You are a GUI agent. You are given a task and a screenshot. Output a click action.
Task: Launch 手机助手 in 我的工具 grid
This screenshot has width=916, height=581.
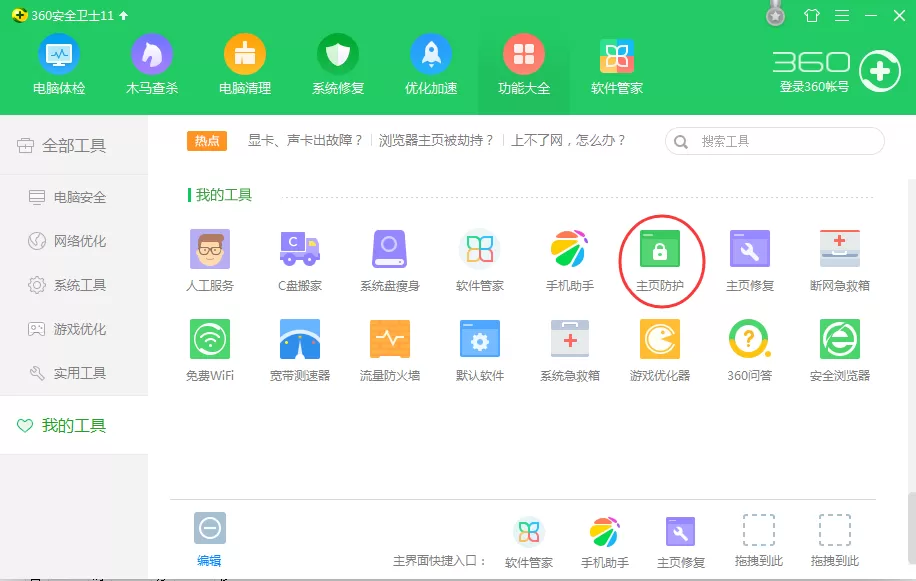click(570, 260)
